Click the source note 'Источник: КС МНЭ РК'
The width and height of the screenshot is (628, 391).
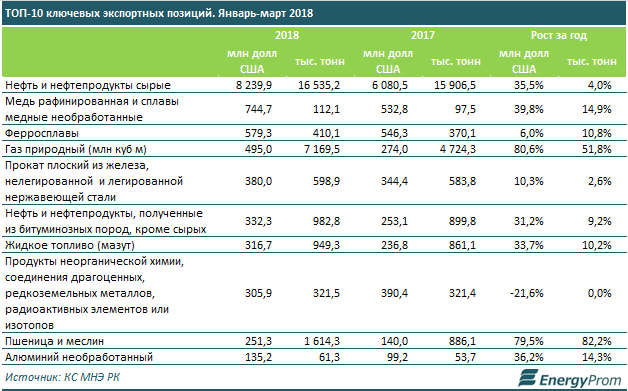62,377
